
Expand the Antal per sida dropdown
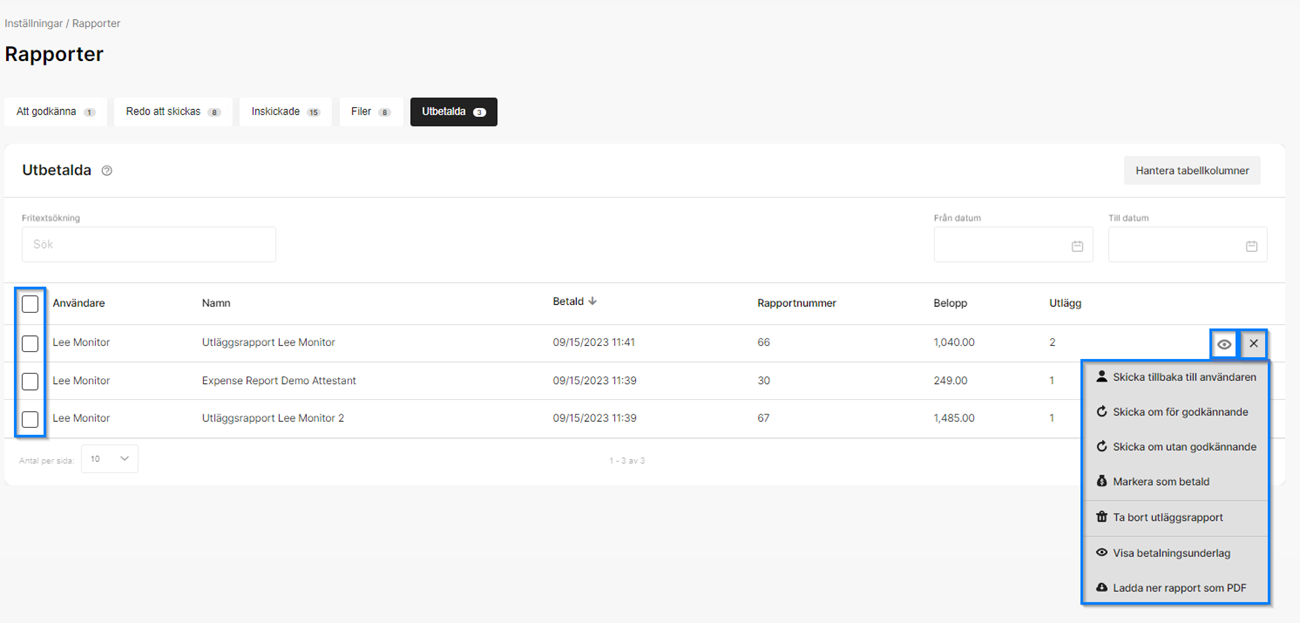[110, 459]
